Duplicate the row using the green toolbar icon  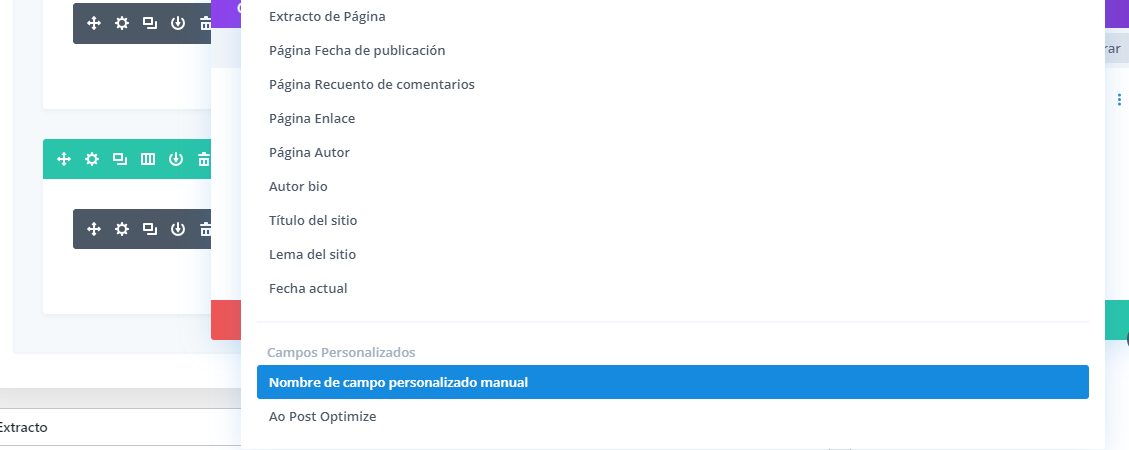pyautogui.click(x=120, y=159)
